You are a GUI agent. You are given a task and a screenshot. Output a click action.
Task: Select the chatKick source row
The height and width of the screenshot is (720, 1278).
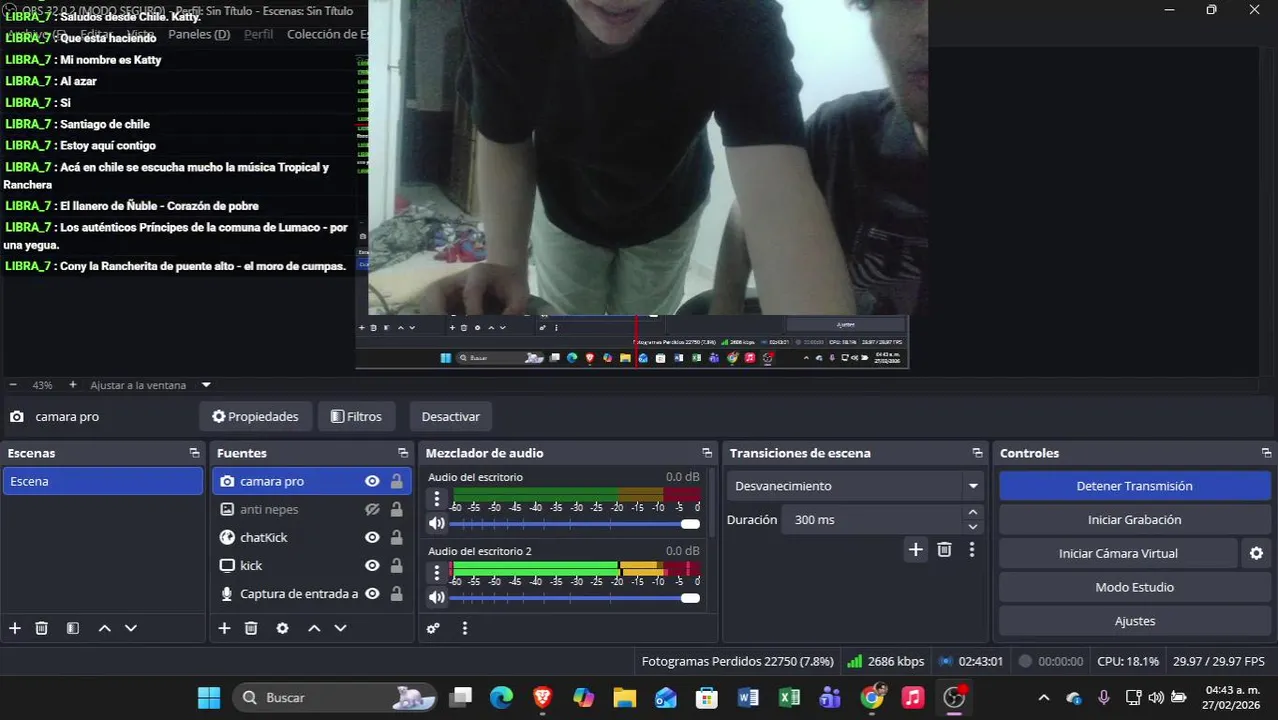tap(312, 537)
